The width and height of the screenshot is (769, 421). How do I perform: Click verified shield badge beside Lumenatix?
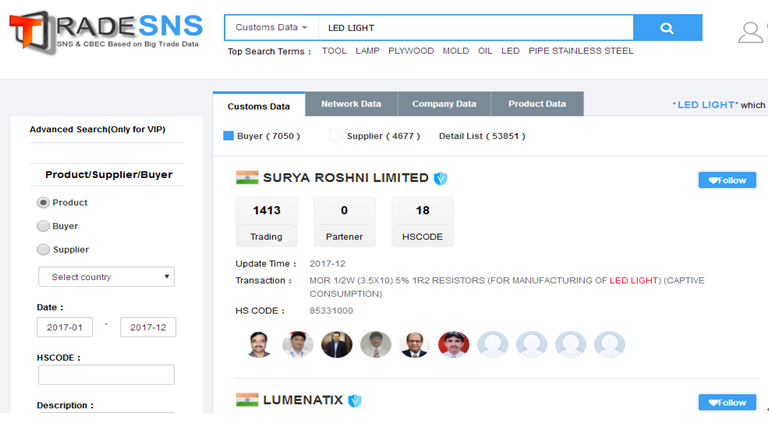[355, 401]
